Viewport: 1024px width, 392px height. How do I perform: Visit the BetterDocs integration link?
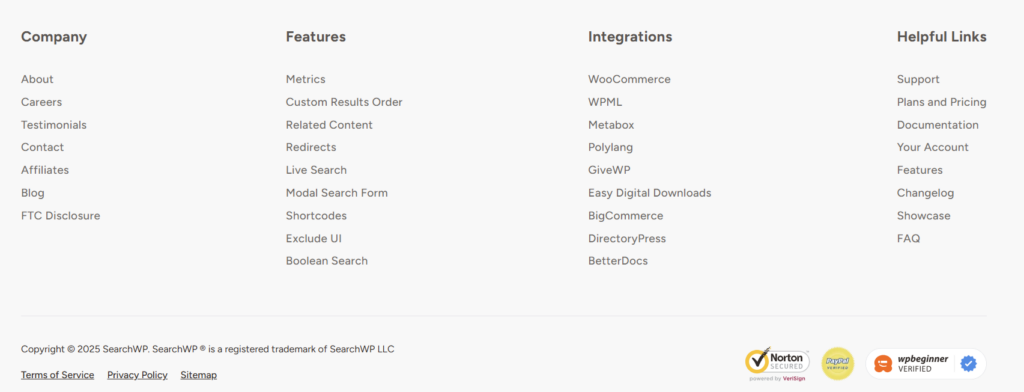pyautogui.click(x=618, y=261)
